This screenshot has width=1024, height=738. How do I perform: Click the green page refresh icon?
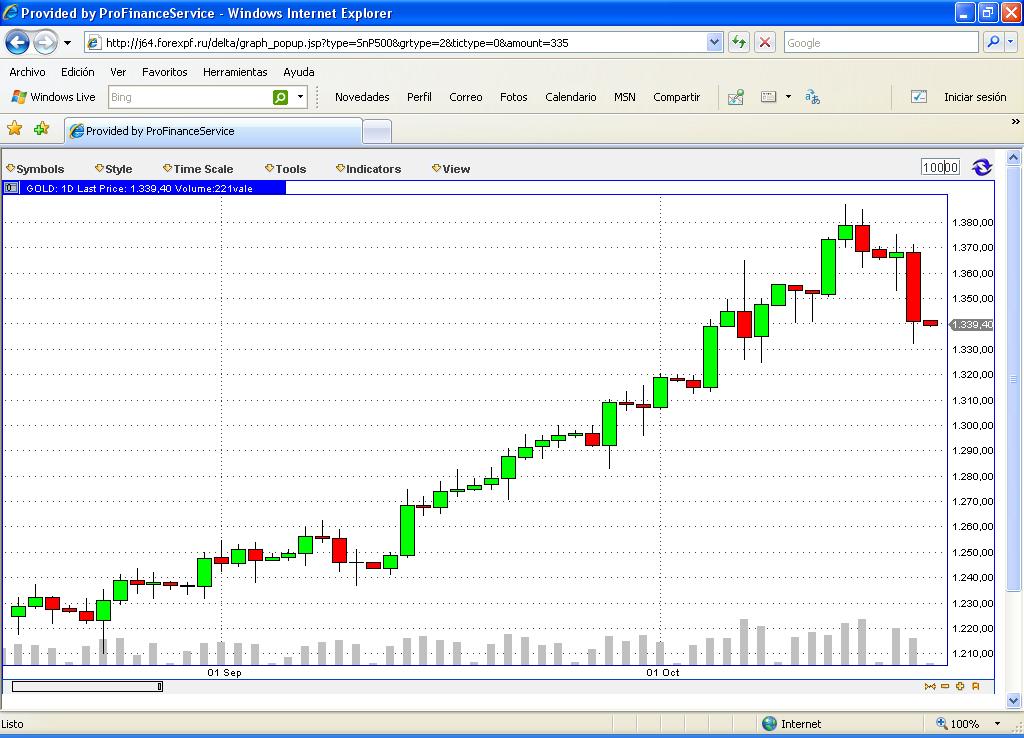[738, 42]
